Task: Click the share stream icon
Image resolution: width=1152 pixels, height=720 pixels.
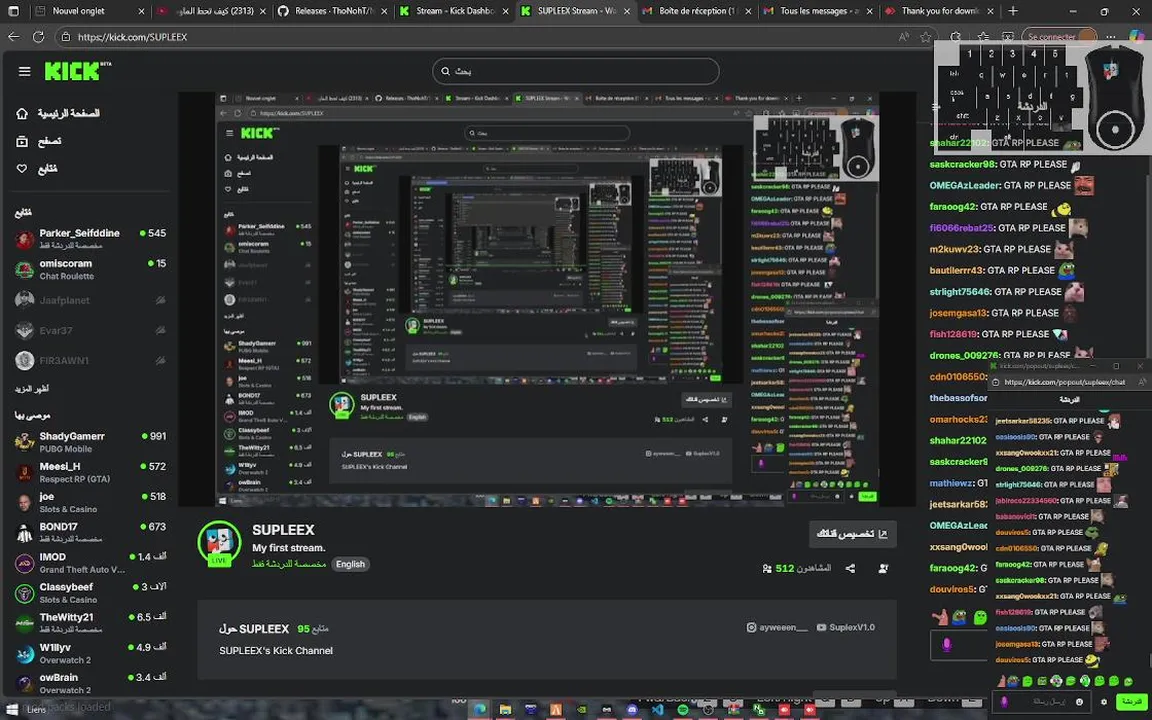Action: tap(850, 568)
